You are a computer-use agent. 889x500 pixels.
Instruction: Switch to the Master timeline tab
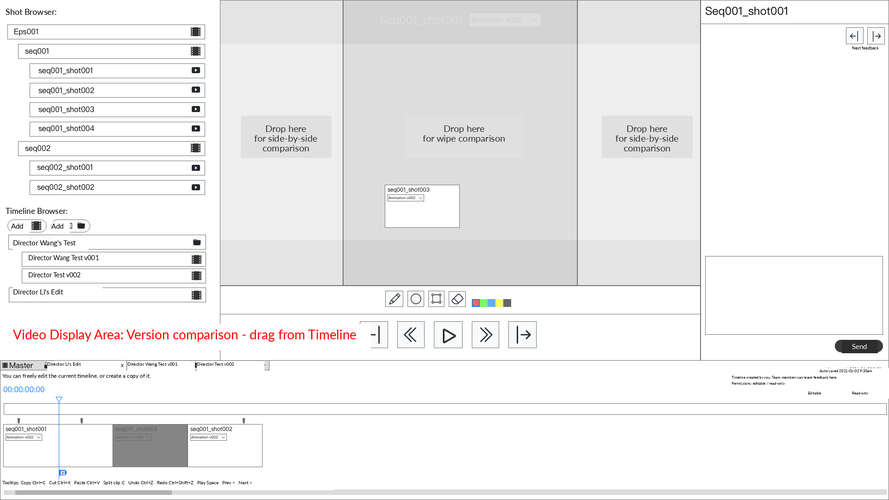(21, 366)
